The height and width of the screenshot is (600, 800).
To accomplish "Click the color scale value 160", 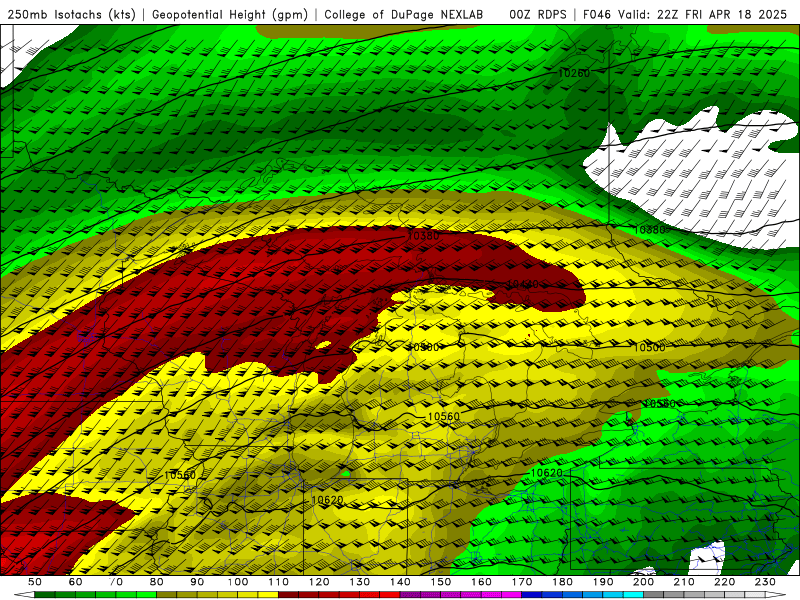I will 481,582.
